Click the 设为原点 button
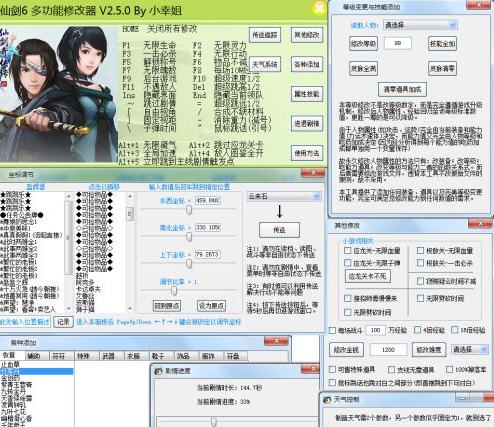Viewport: 494px width, 427px height. click(211, 306)
